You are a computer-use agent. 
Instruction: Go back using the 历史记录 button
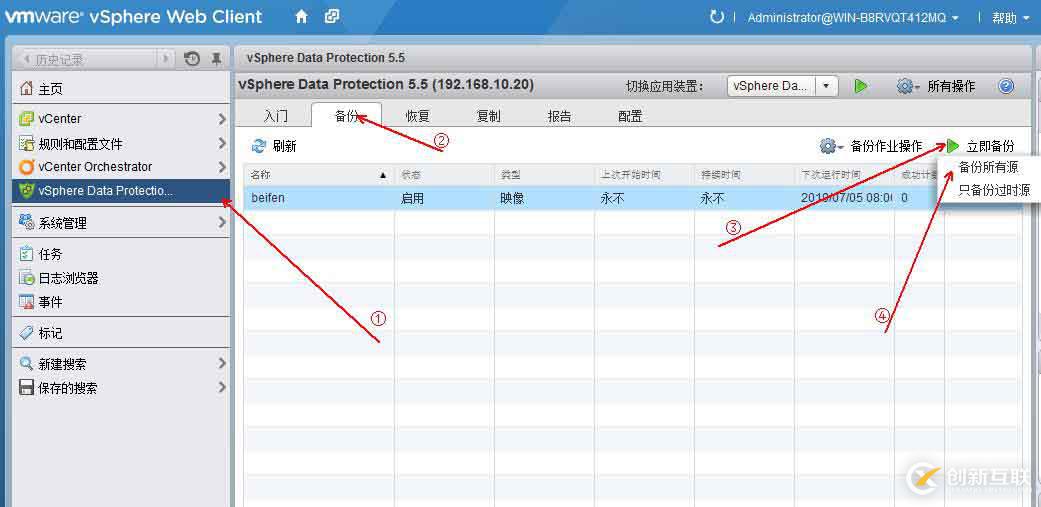[x=86, y=60]
